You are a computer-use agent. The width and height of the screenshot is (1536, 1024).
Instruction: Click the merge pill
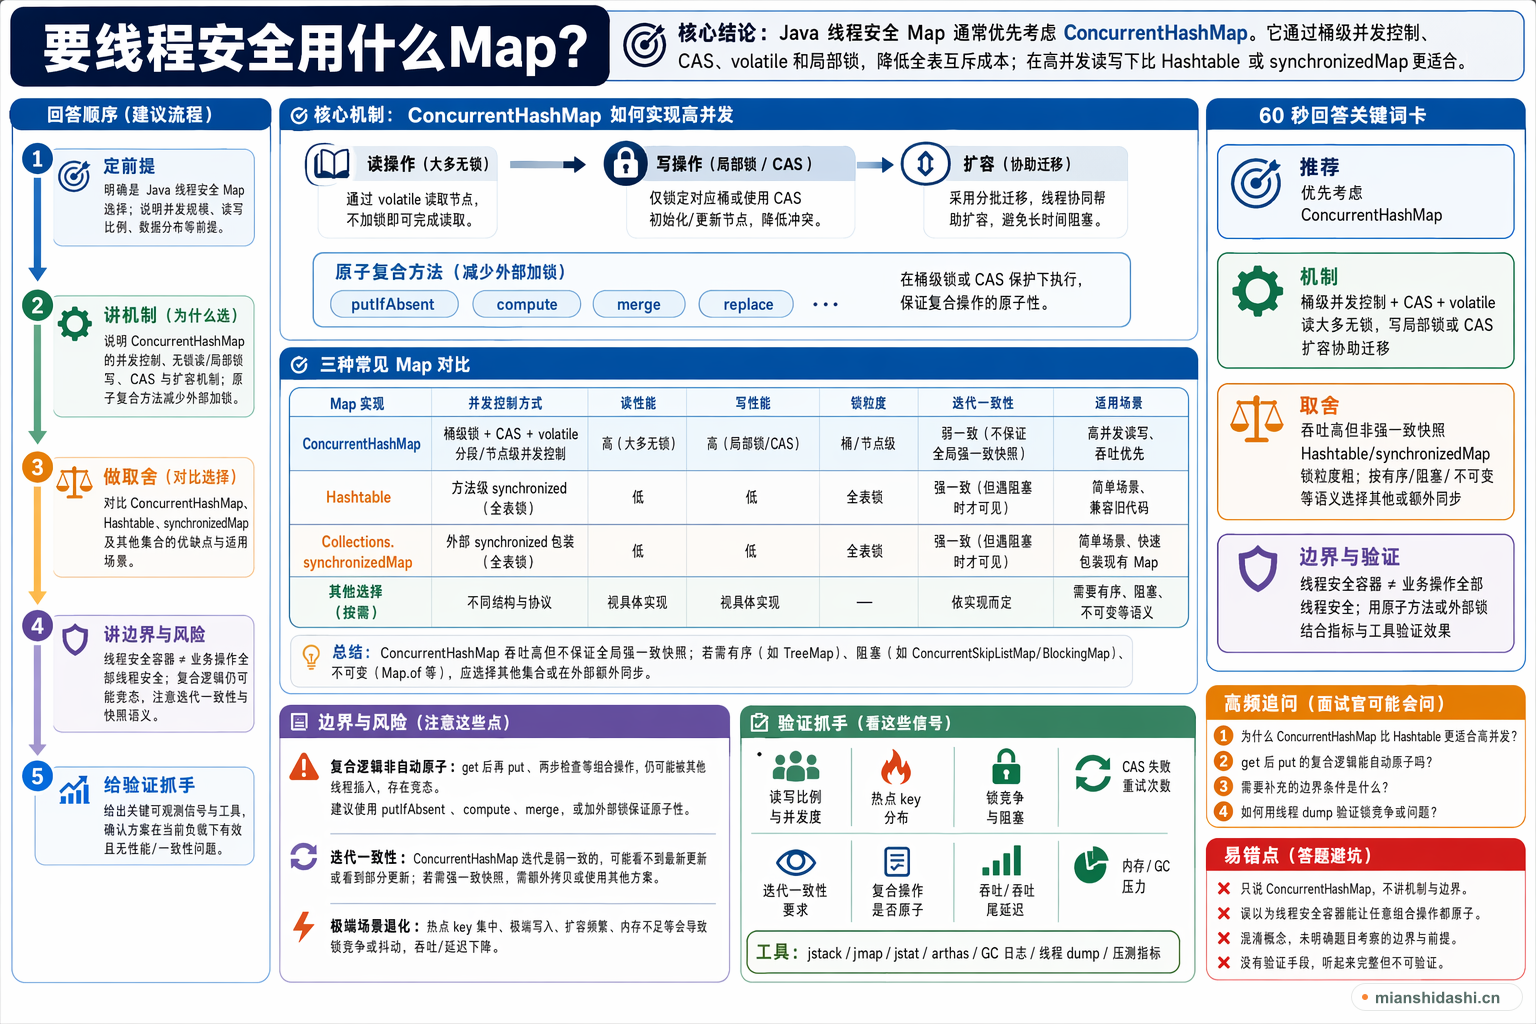click(639, 304)
